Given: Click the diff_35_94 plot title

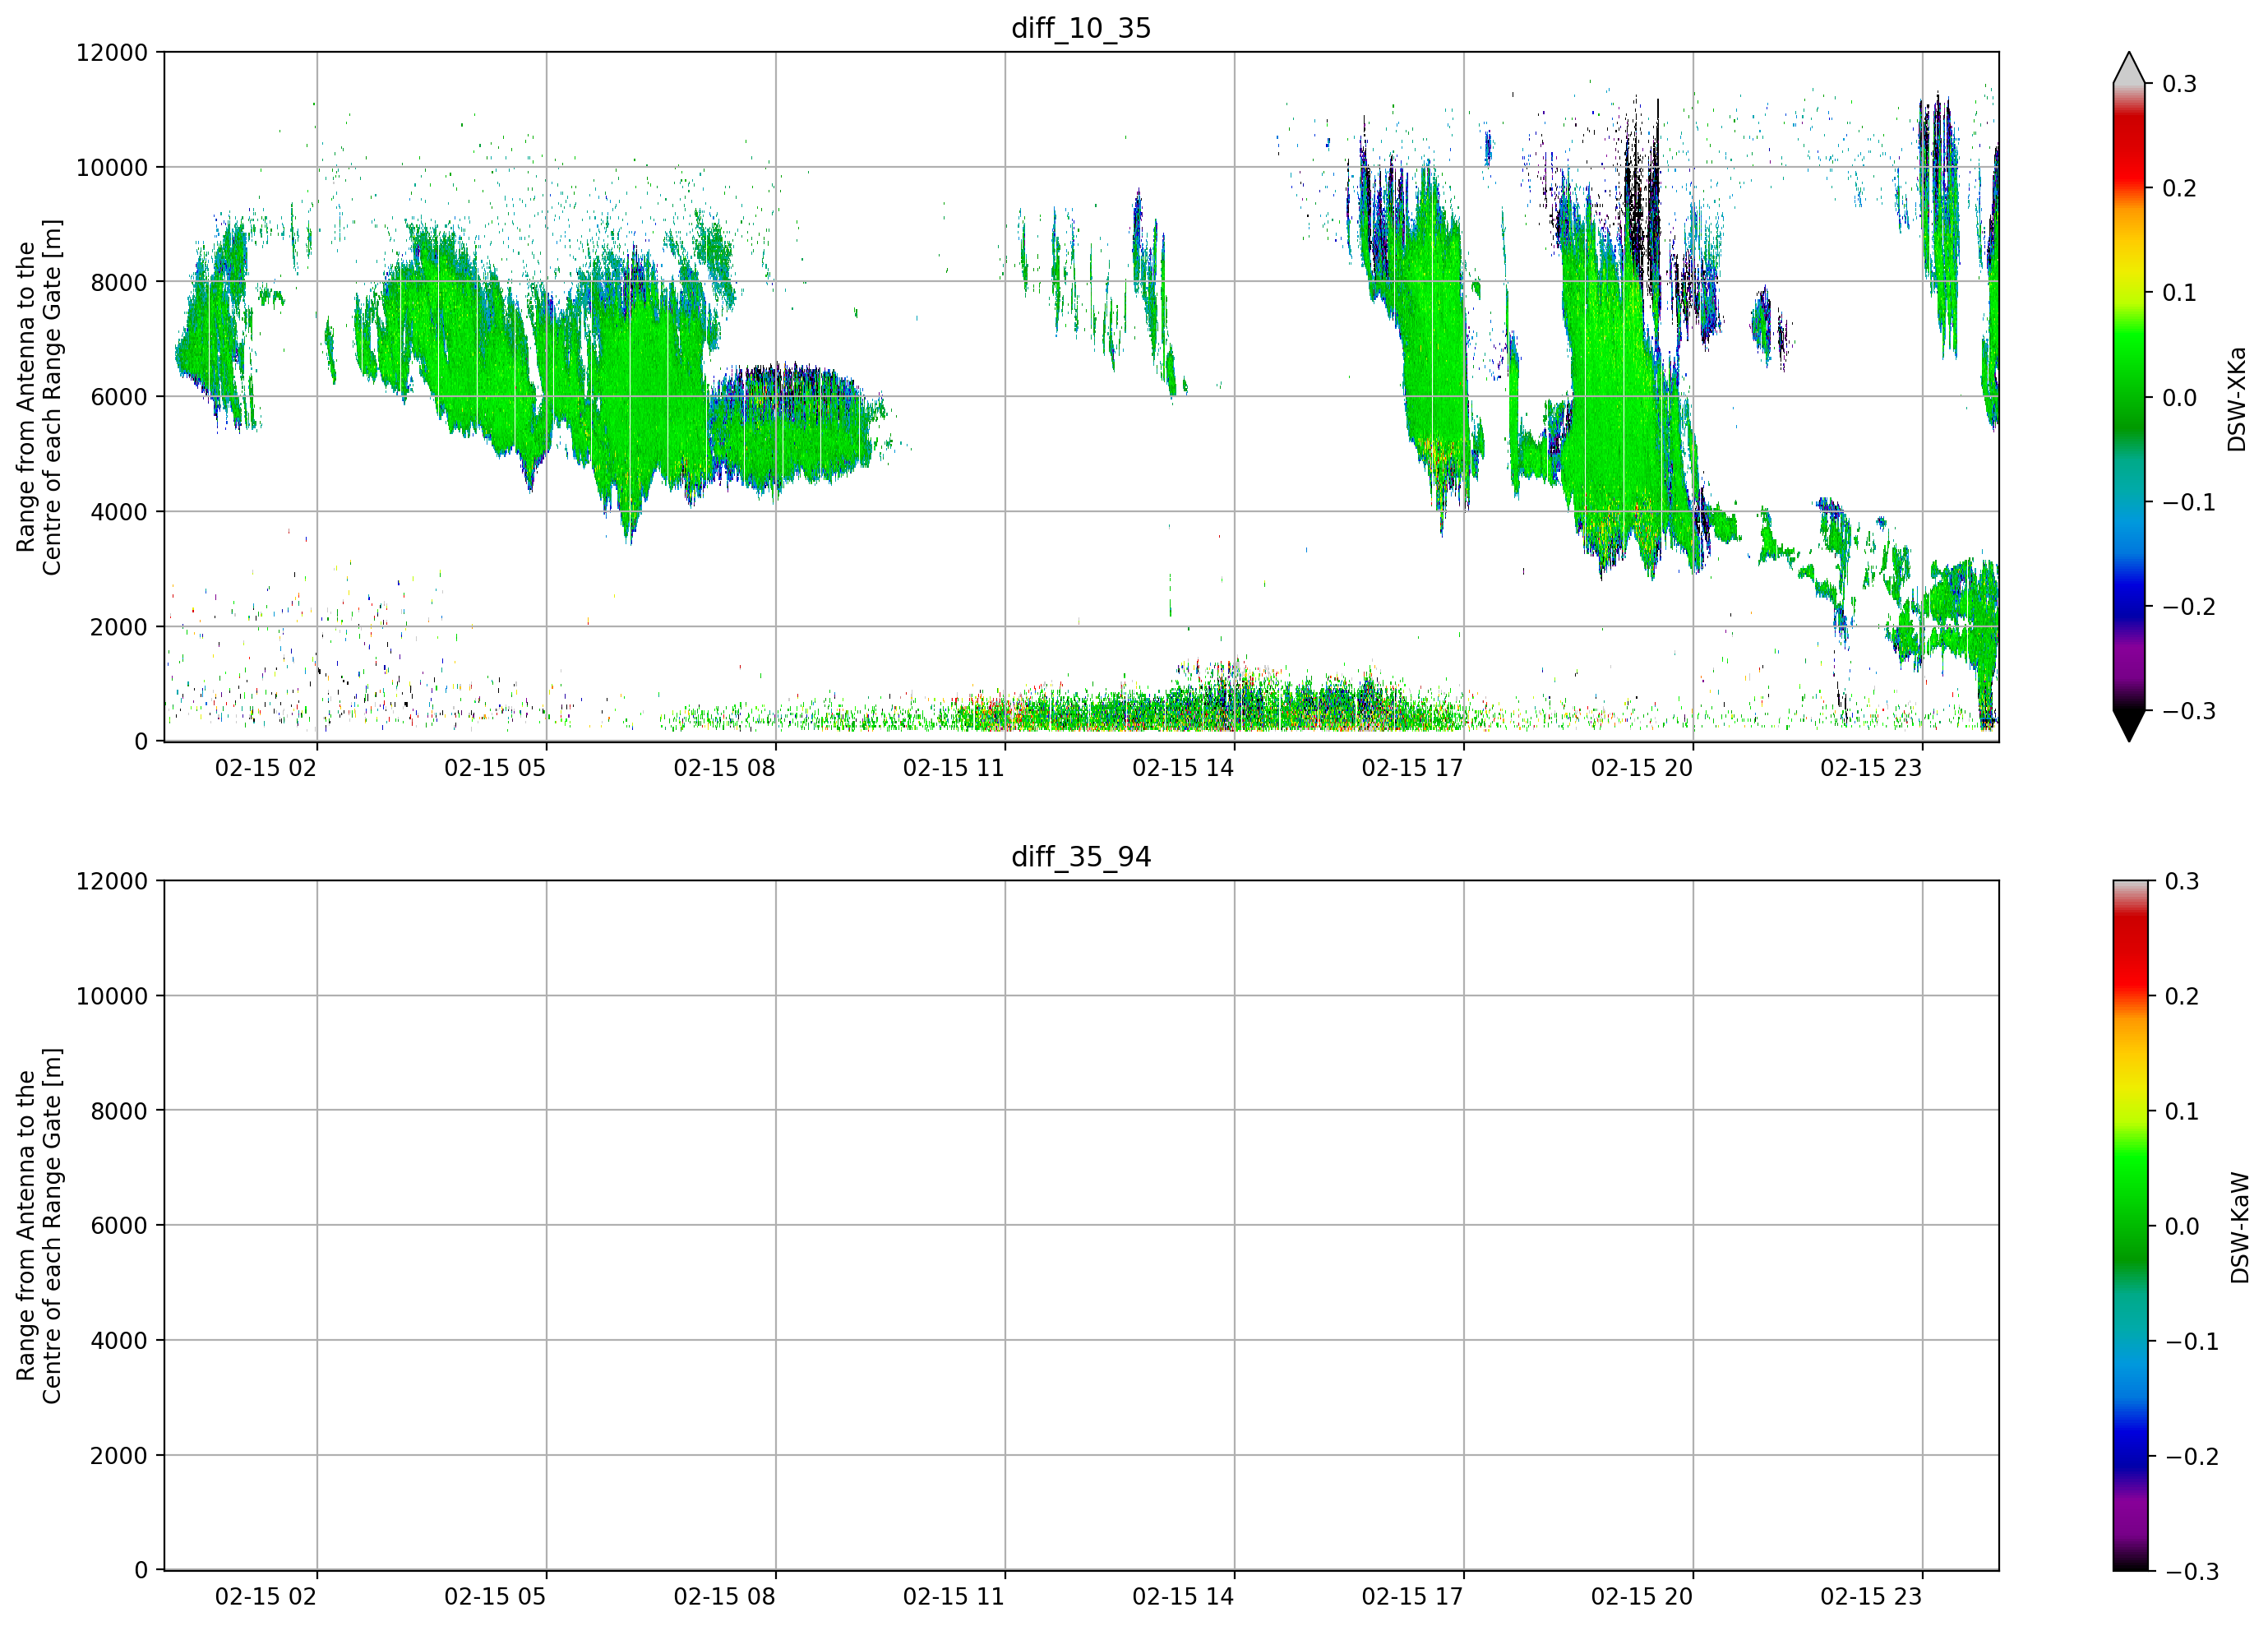Looking at the screenshot, I should click(x=1081, y=857).
